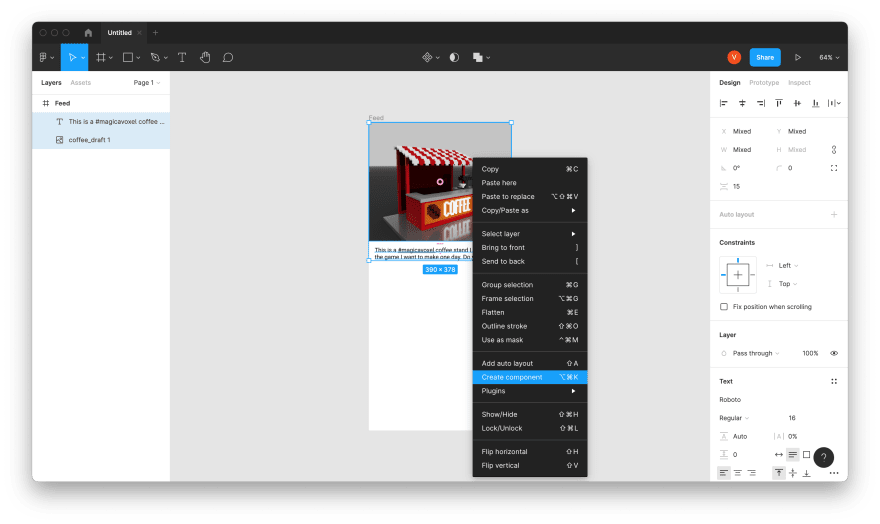Select the Frame tool
The image size is (880, 524).
coord(101,57)
